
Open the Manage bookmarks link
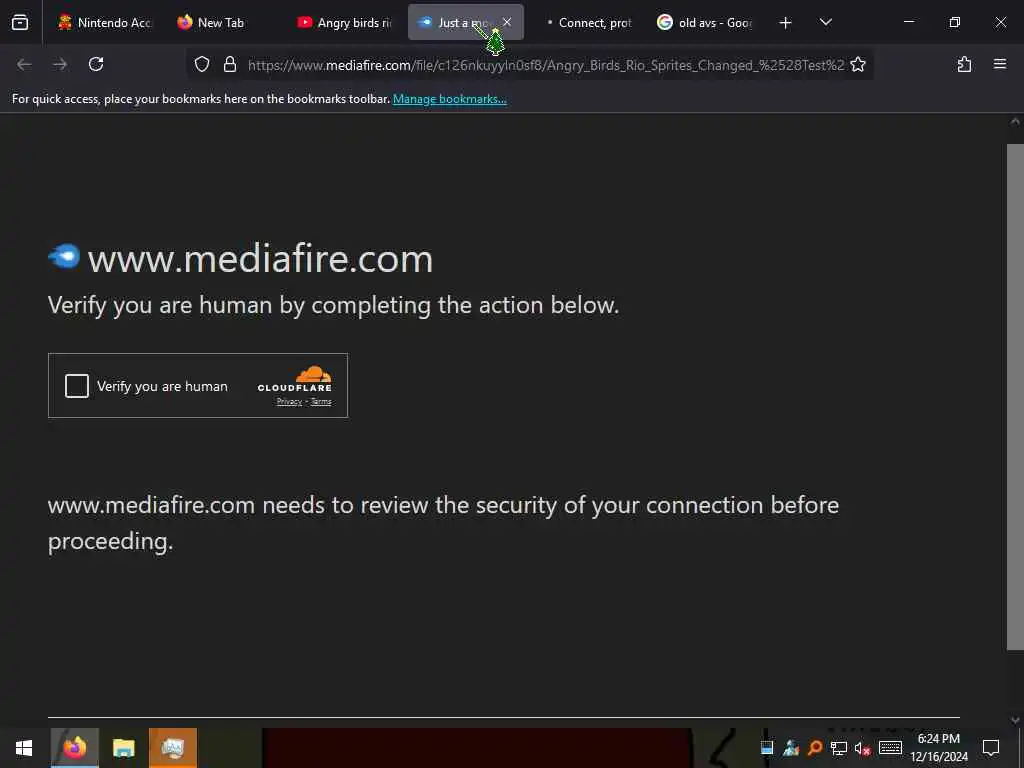pos(449,99)
